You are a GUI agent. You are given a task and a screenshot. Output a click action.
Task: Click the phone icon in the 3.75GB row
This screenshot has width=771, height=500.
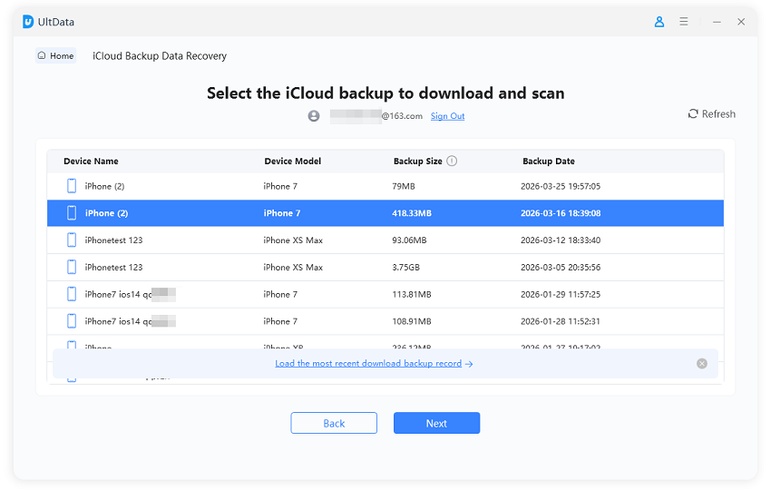point(71,267)
